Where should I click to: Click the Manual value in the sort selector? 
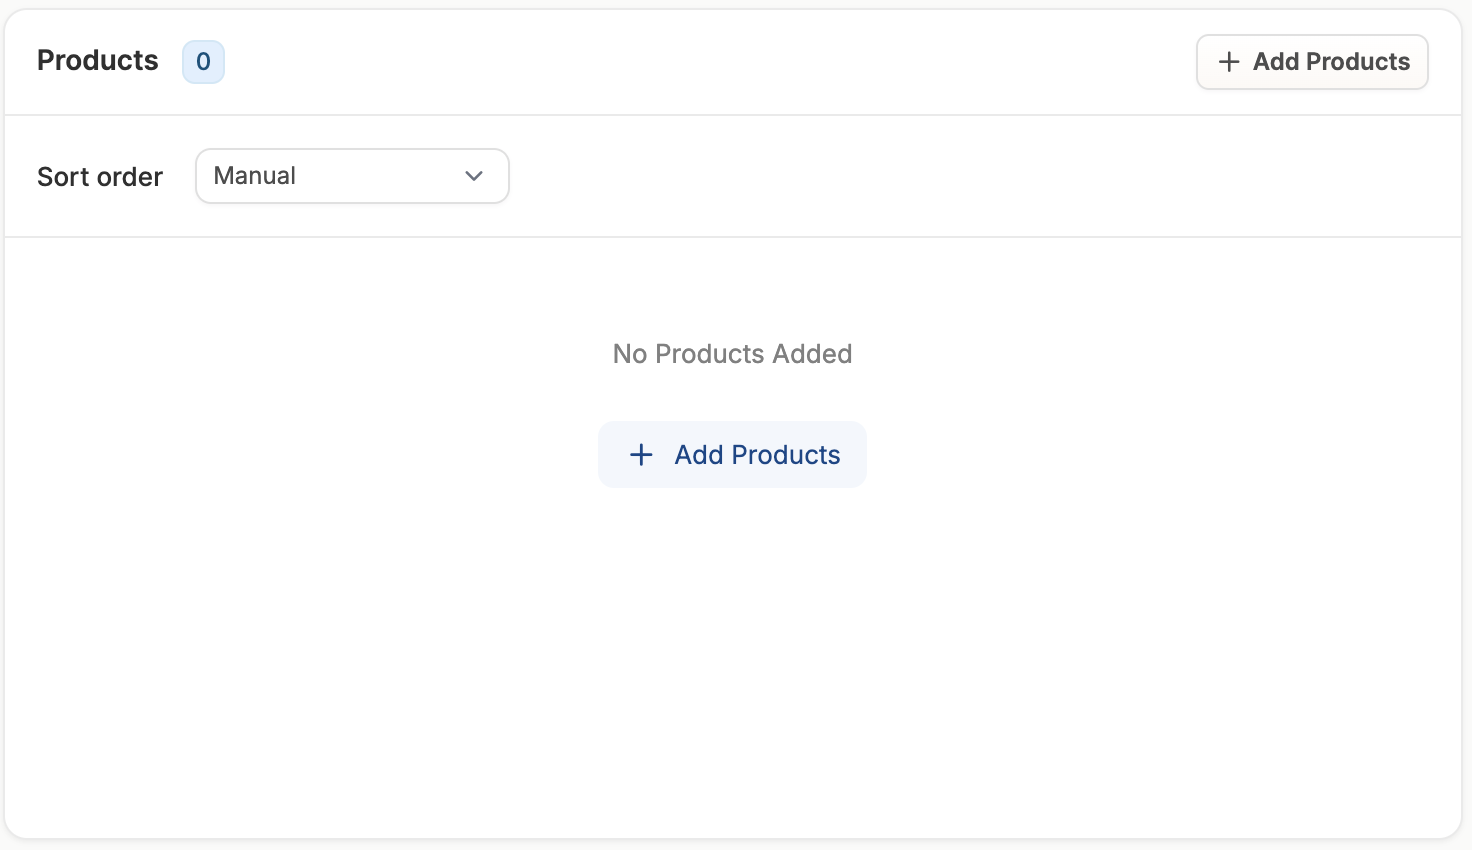255,176
